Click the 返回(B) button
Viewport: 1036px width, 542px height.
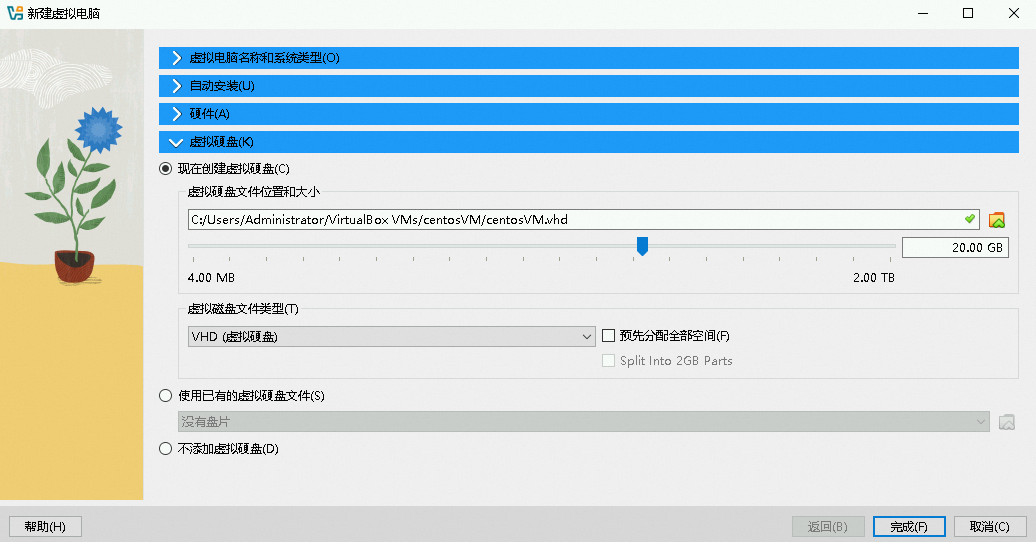click(x=828, y=527)
